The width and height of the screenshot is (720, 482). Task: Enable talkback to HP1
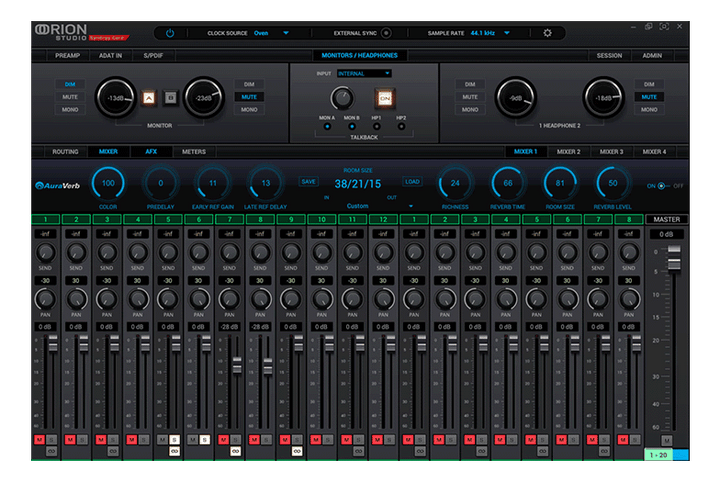(x=377, y=127)
